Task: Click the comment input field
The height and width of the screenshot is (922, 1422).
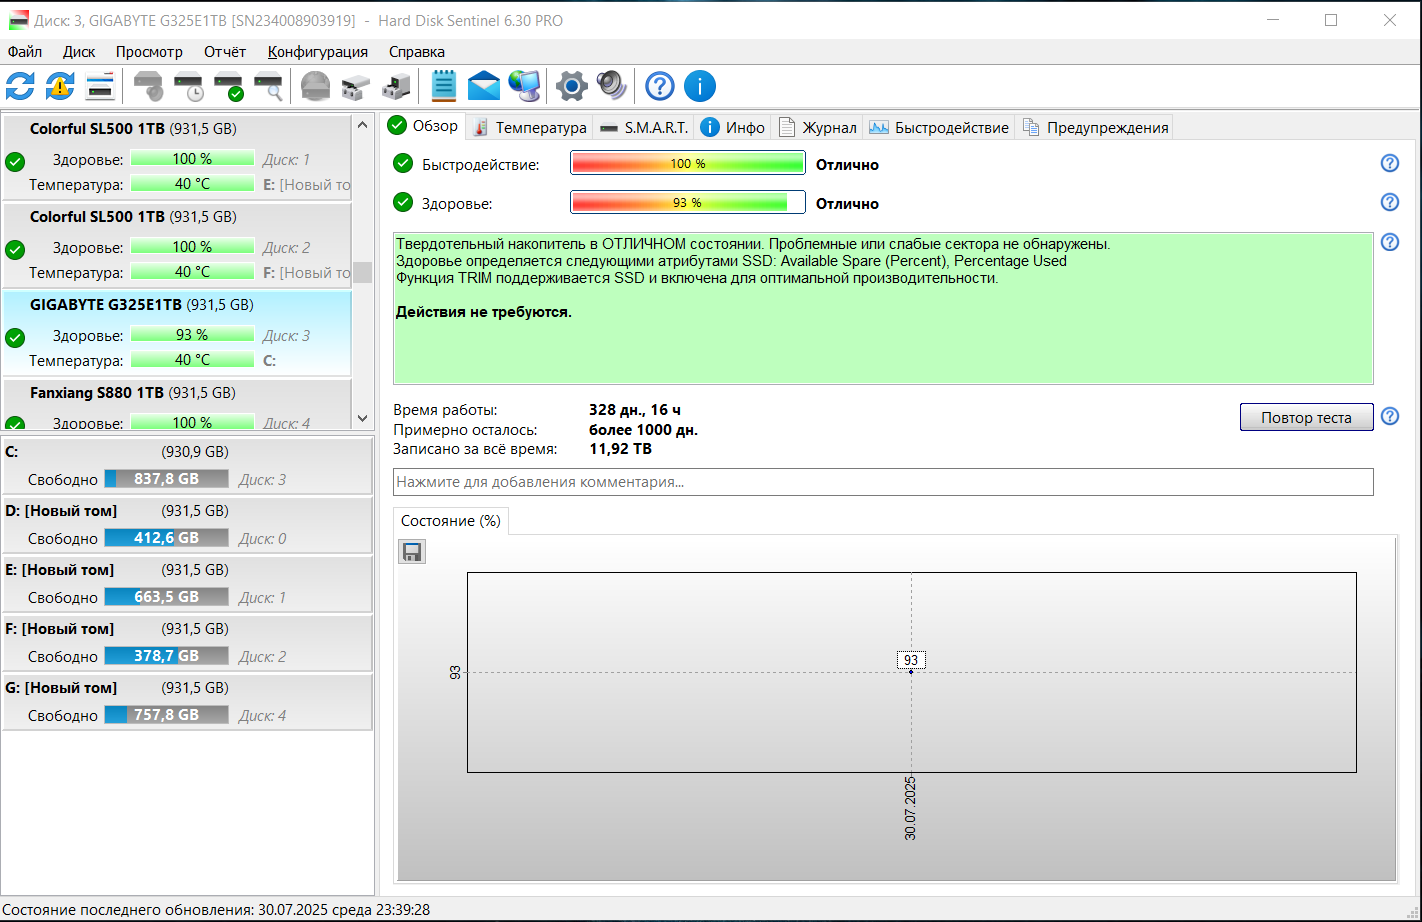Action: (883, 482)
